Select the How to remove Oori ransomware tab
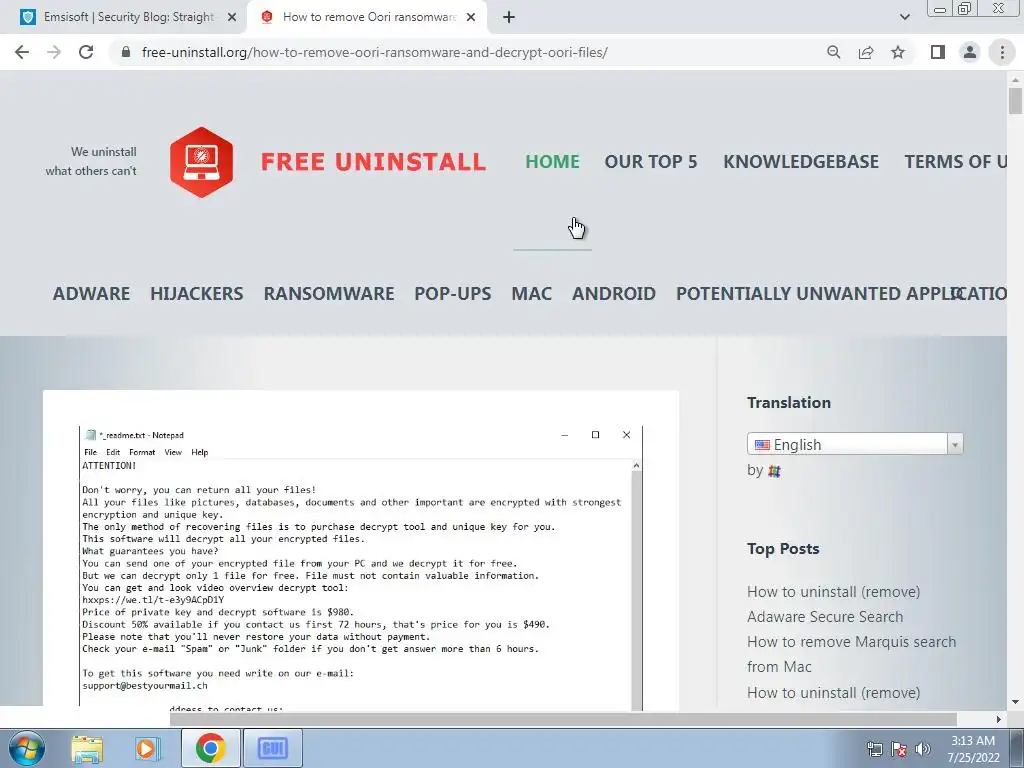The height and width of the screenshot is (768, 1024). [368, 18]
